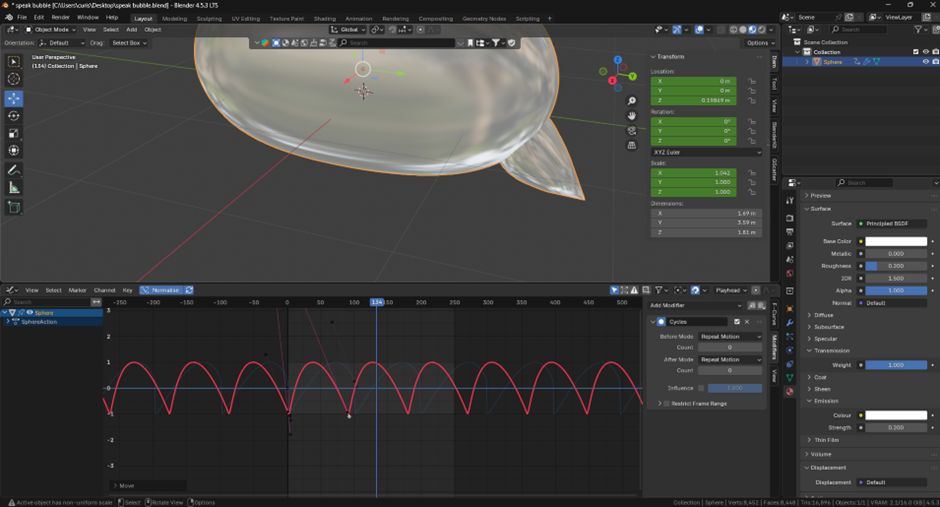Open the XYZ Euler rotation mode dropdown
The width and height of the screenshot is (940, 507).
(x=706, y=152)
